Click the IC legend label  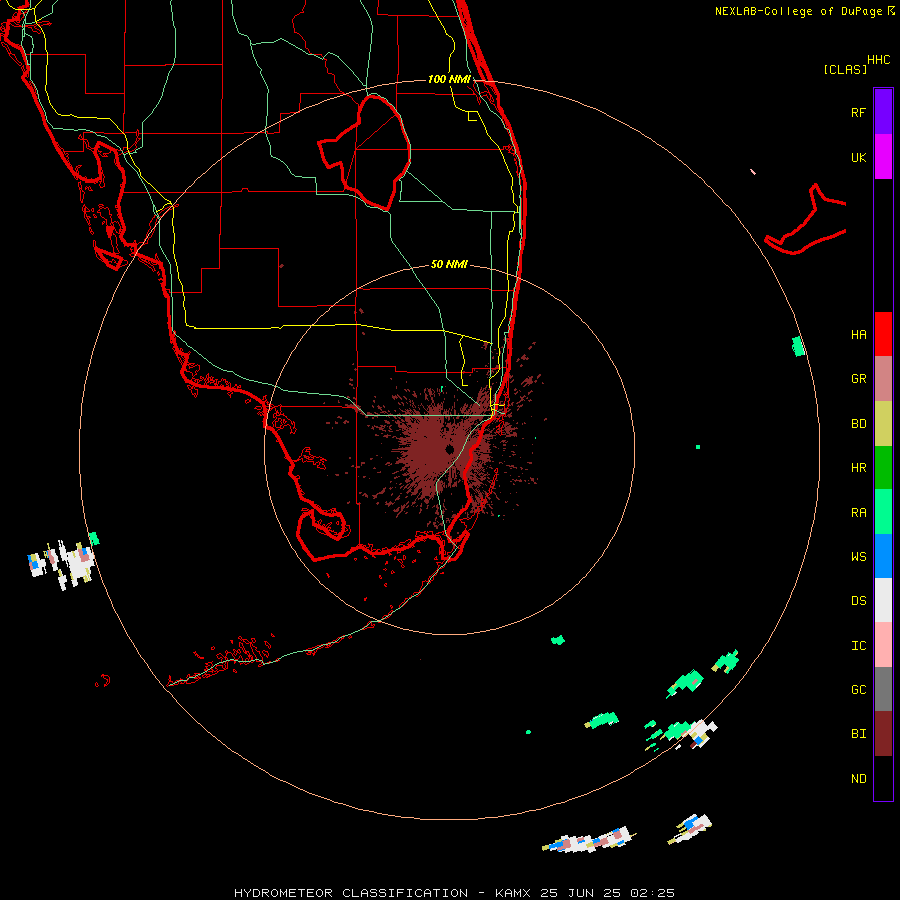[858, 646]
